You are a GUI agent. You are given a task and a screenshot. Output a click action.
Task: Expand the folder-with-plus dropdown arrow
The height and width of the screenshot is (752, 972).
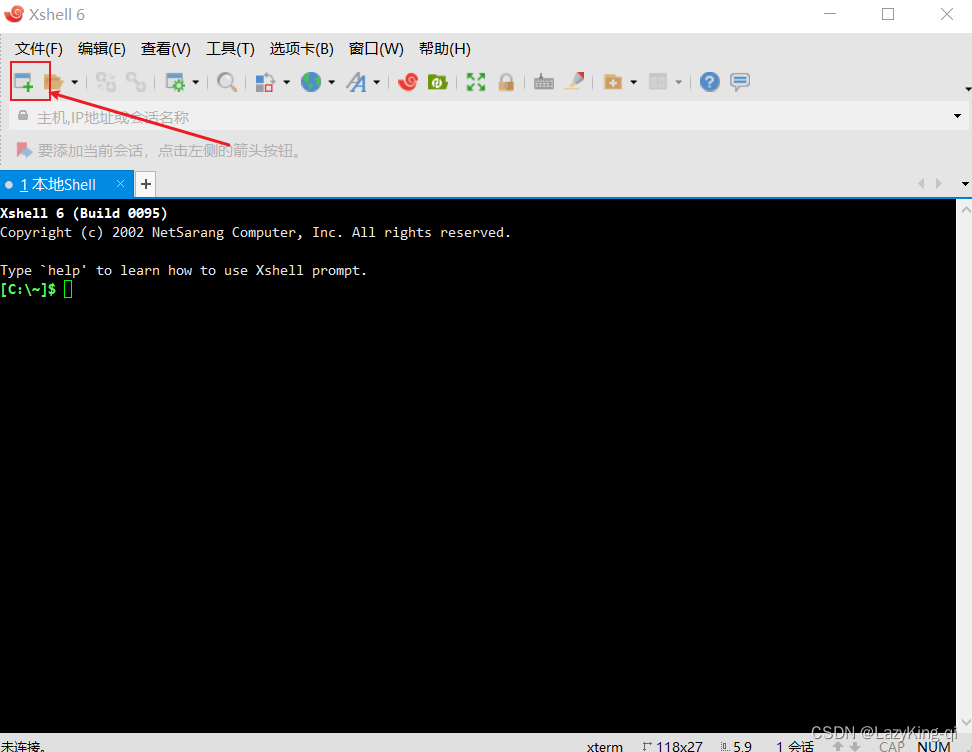(634, 82)
